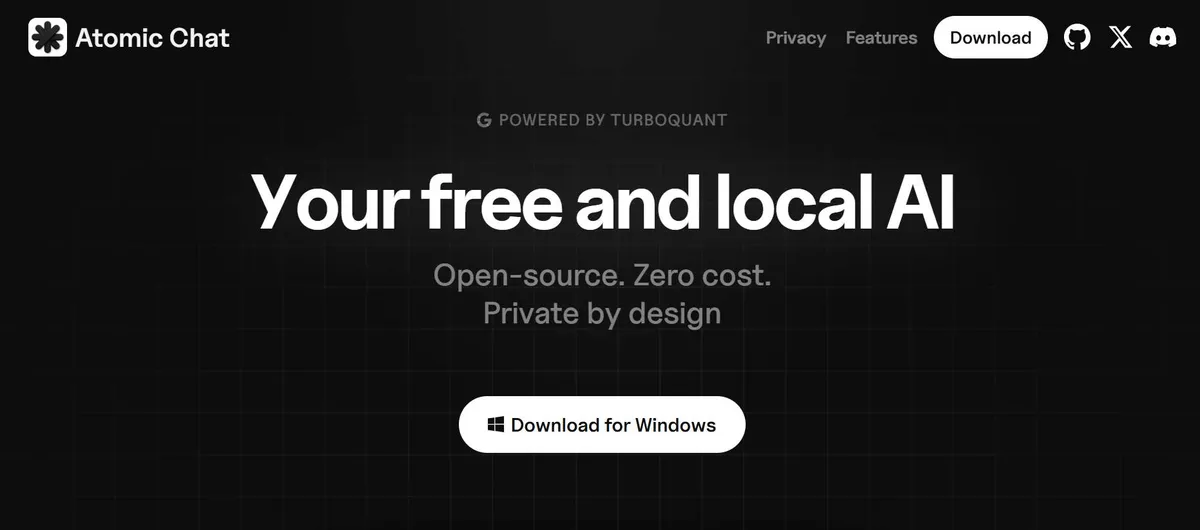Viewport: 1200px width, 530px height.
Task: Click the Download for Windows button
Action: coord(602,425)
